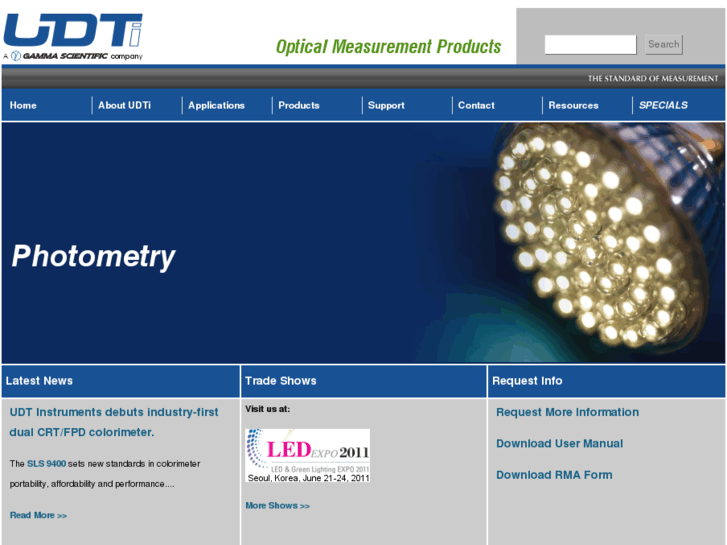Click the 'Visit us at:' text

[x=268, y=409]
